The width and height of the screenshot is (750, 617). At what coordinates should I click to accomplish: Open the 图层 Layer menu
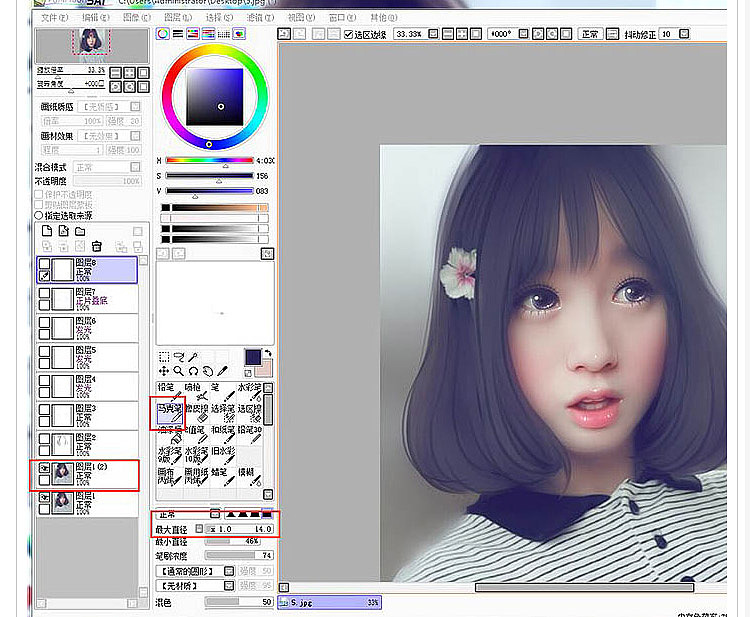click(x=177, y=17)
